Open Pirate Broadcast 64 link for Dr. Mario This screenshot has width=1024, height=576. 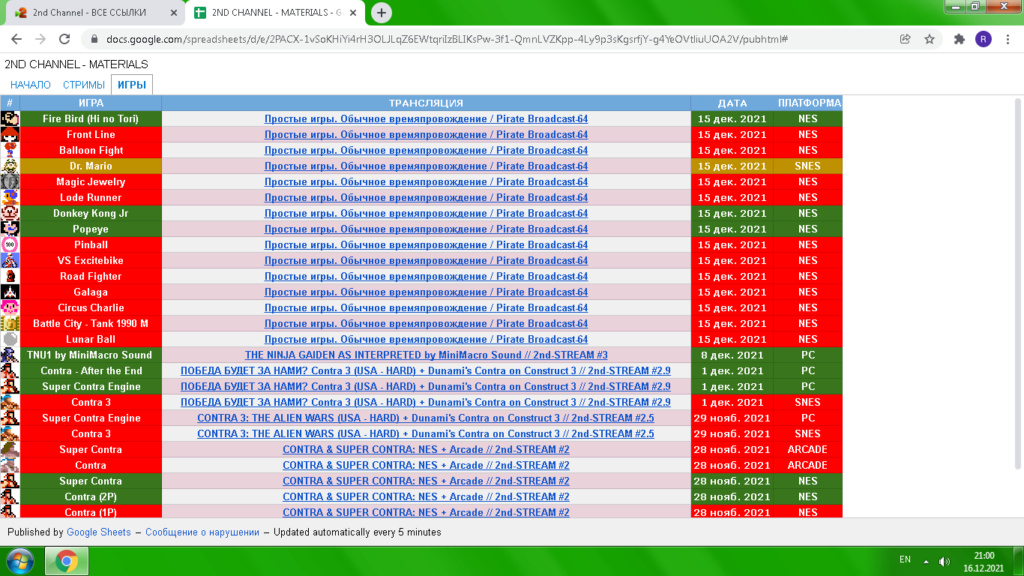(426, 166)
